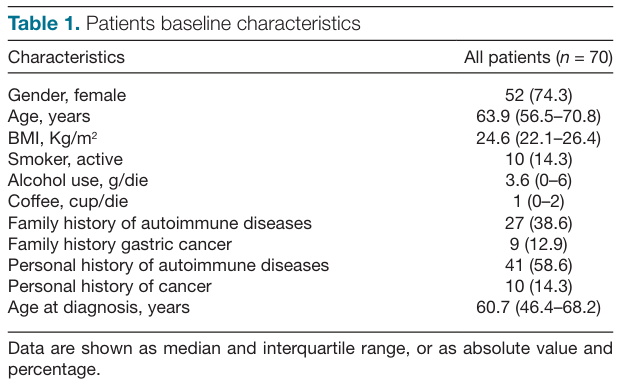Viewport: 621px width, 382px height.
Task: Select the Age, years row label
Action: tap(49, 117)
